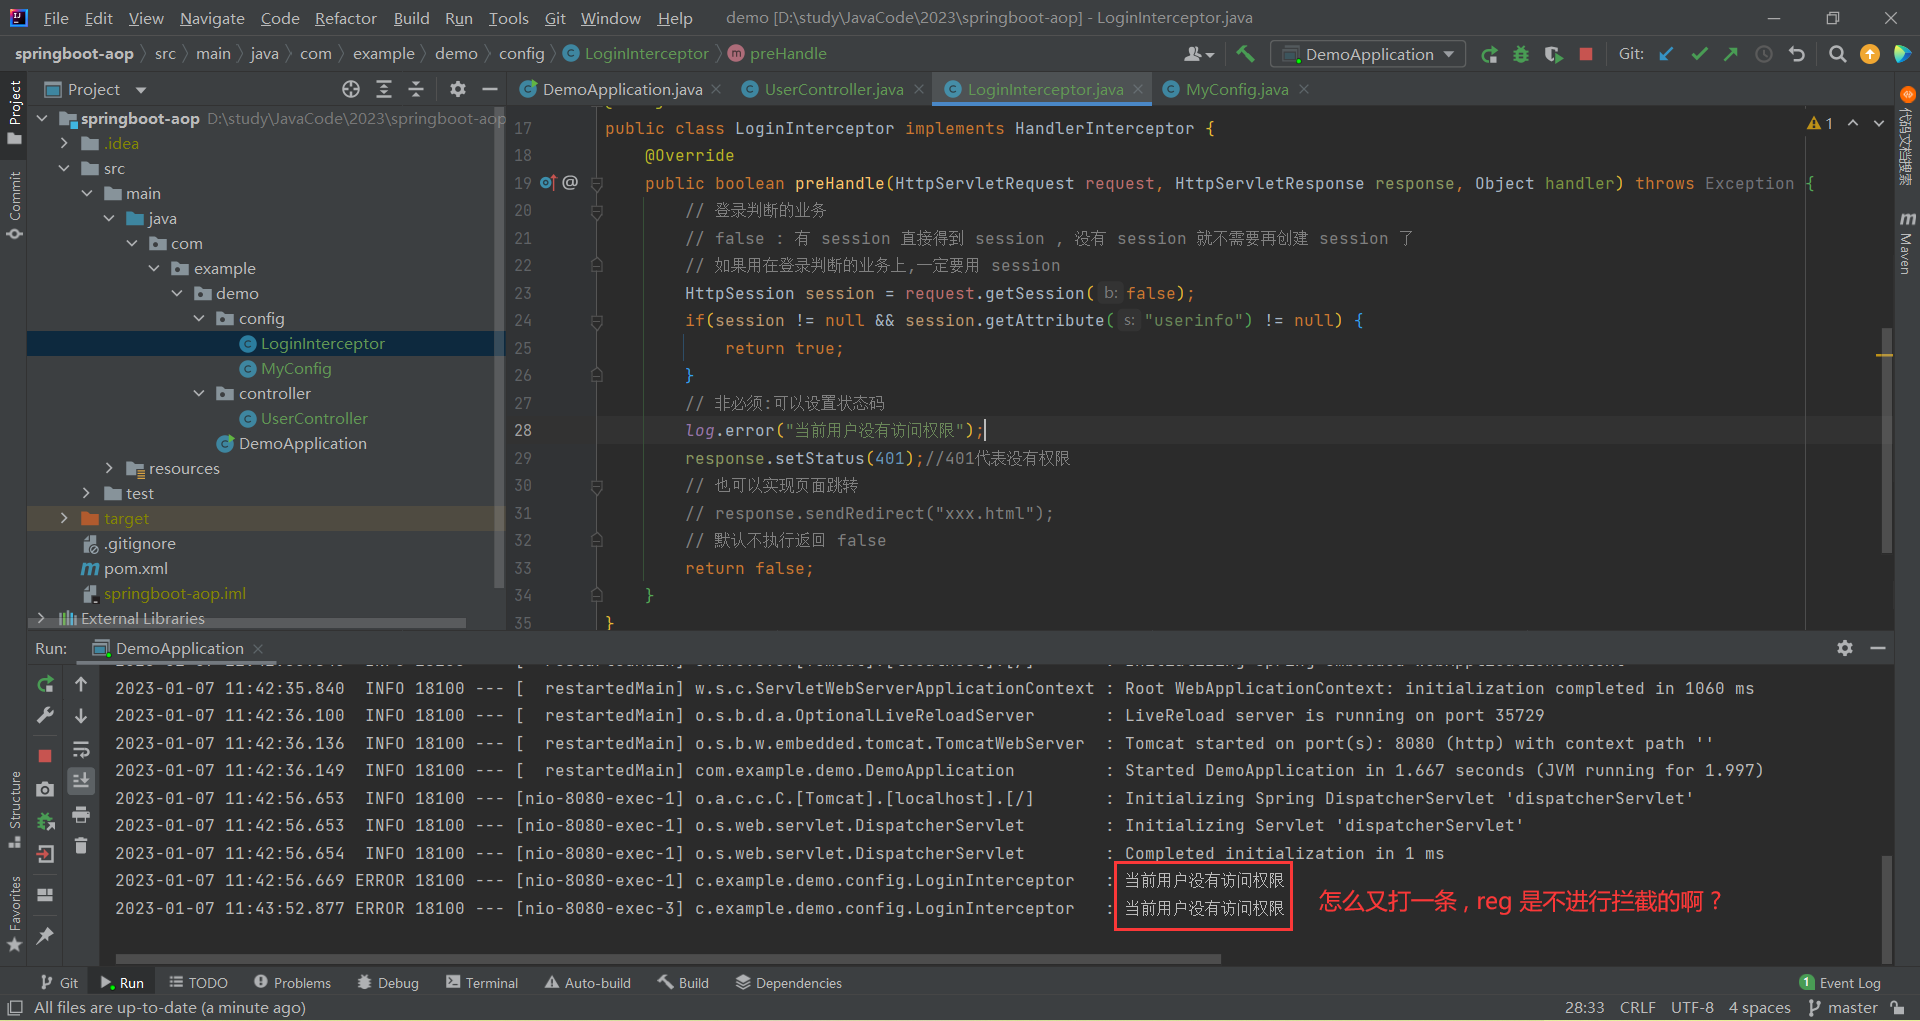Open the Terminal tool window

pyautogui.click(x=482, y=983)
